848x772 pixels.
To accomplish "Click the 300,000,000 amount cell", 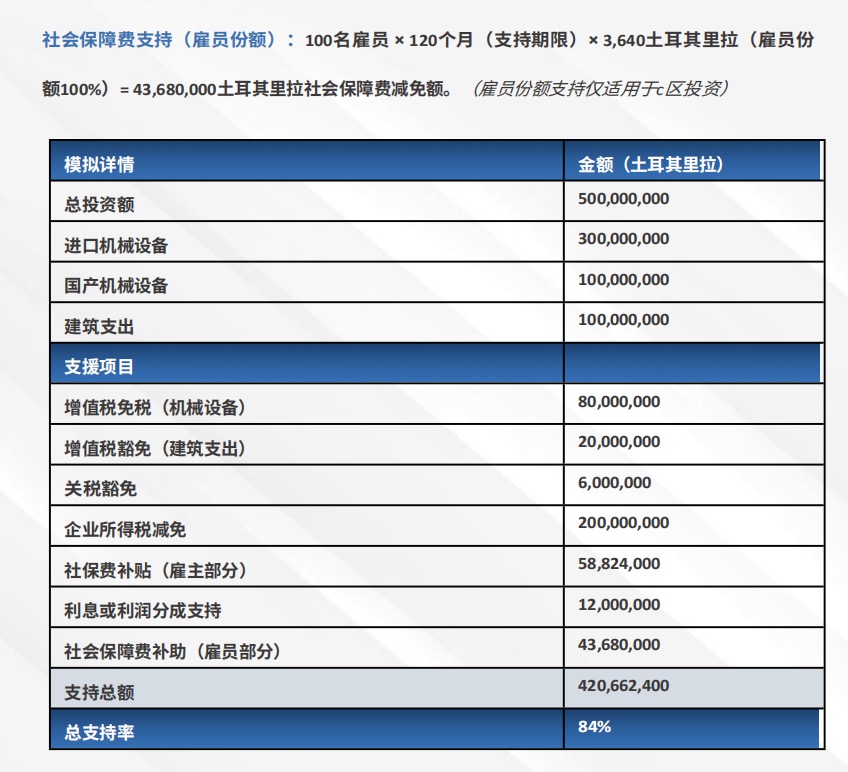I will [623, 239].
